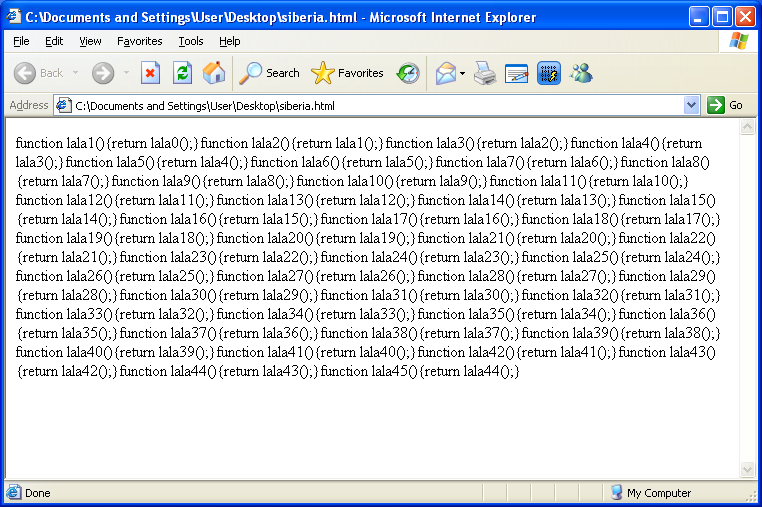762x507 pixels.
Task: Click the Edit page toolbar icon
Action: 516,73
